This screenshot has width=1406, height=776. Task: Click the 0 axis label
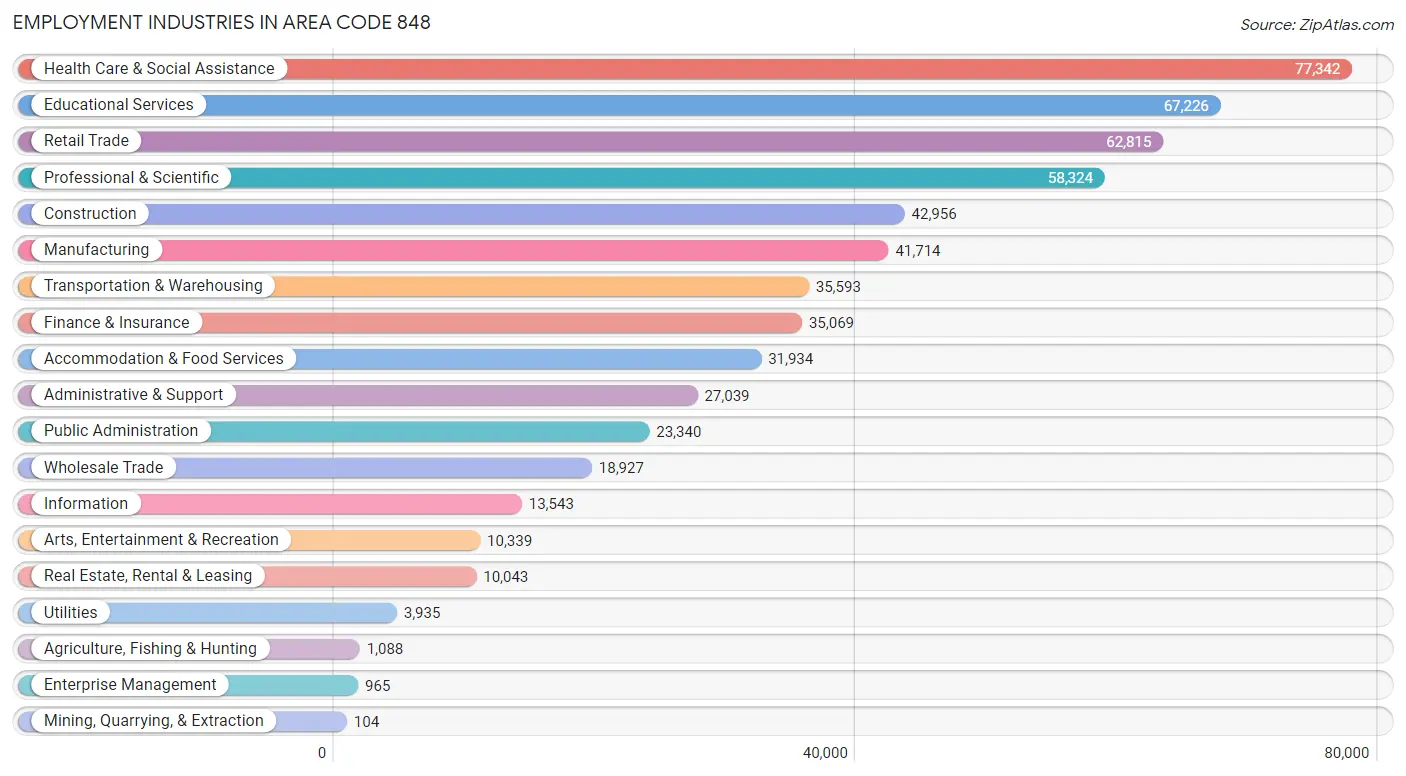pyautogui.click(x=322, y=753)
